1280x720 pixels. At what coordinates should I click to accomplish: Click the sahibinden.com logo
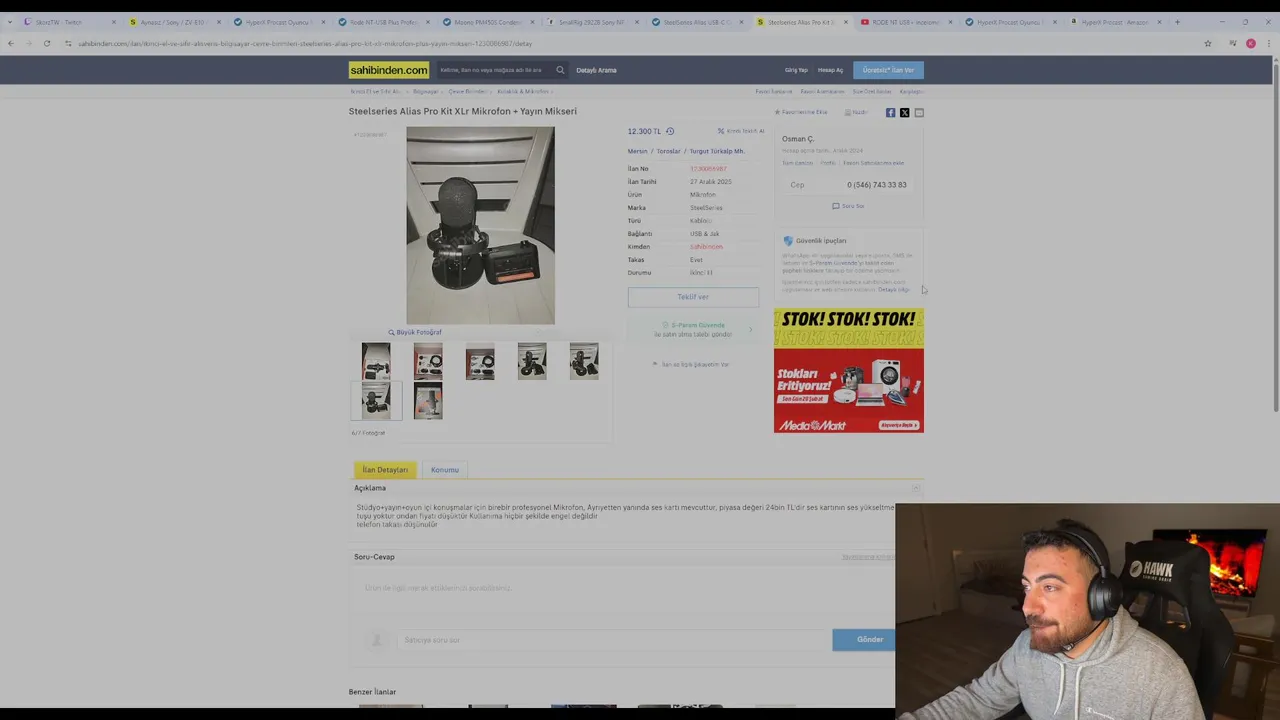click(389, 70)
